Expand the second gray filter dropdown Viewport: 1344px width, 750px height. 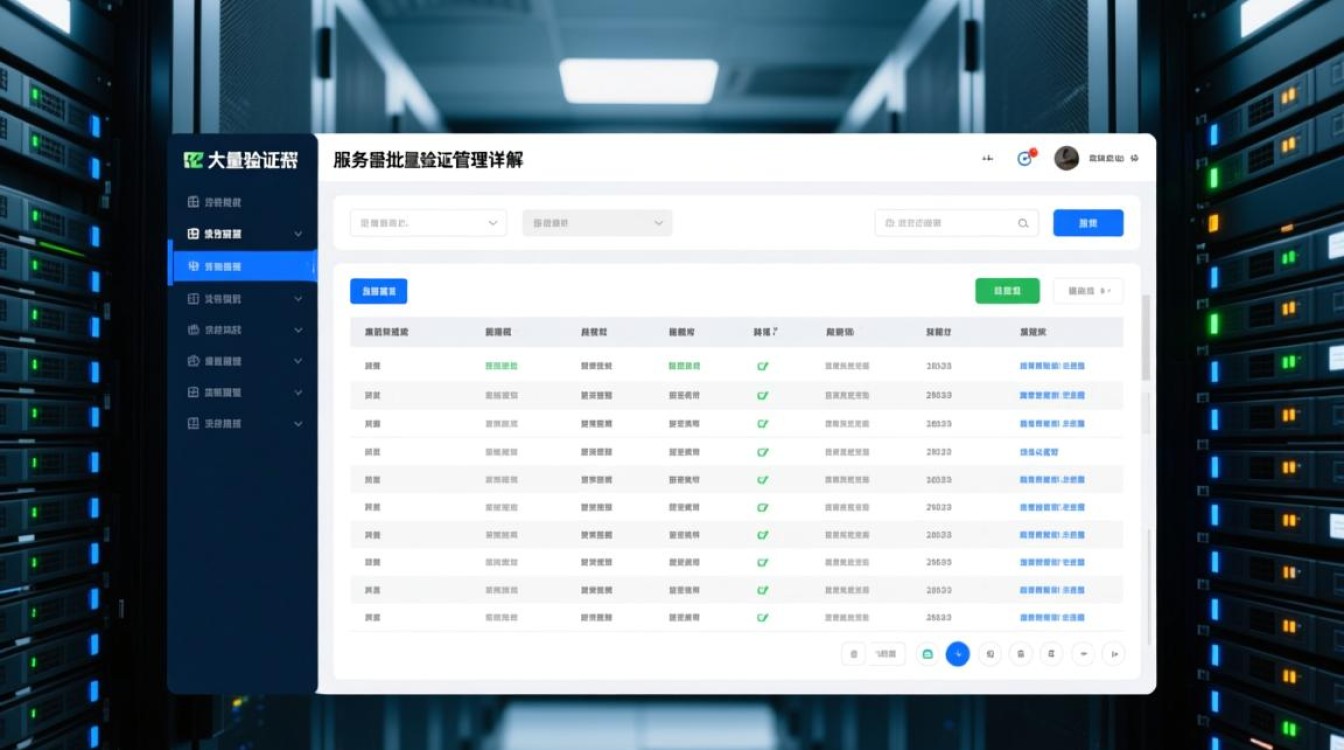[x=596, y=223]
